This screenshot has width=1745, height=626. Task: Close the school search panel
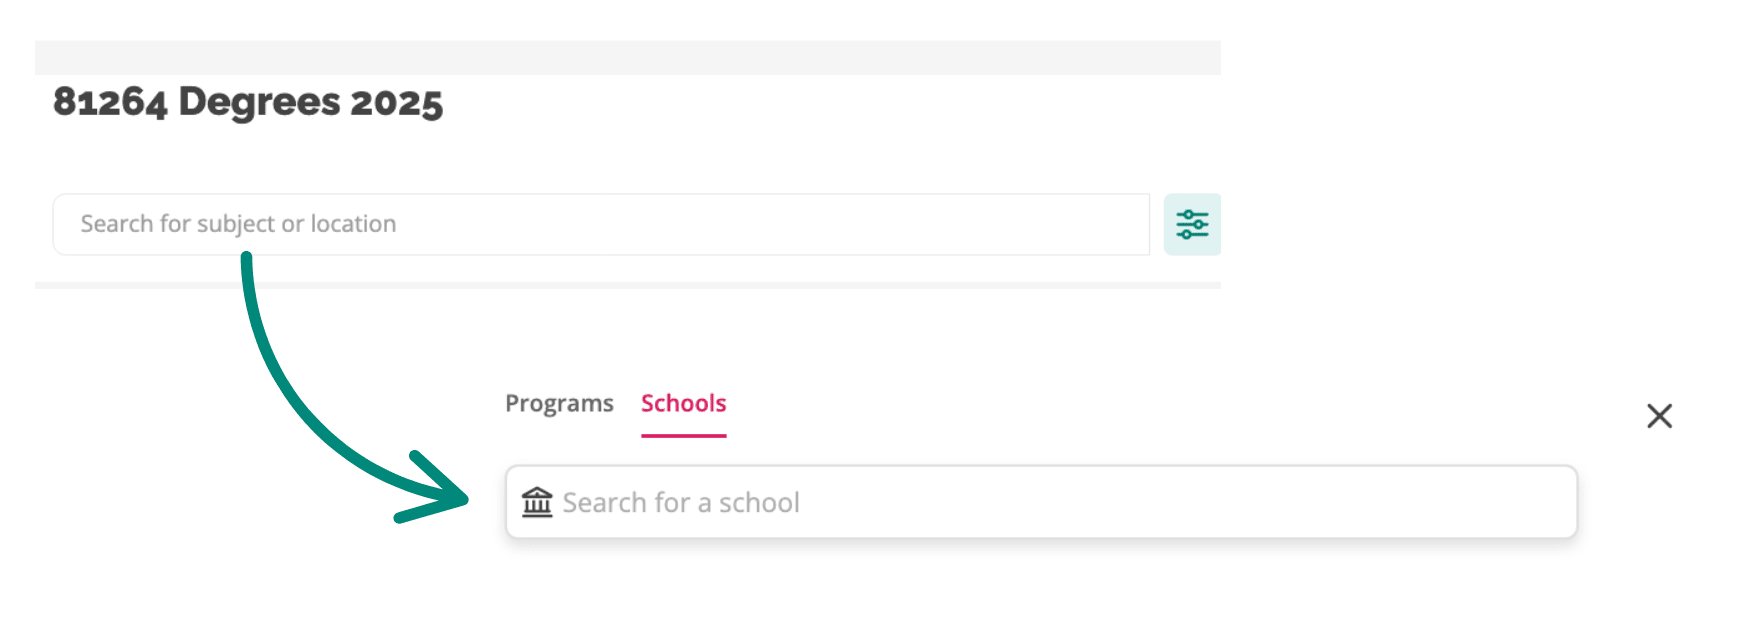[x=1659, y=416]
